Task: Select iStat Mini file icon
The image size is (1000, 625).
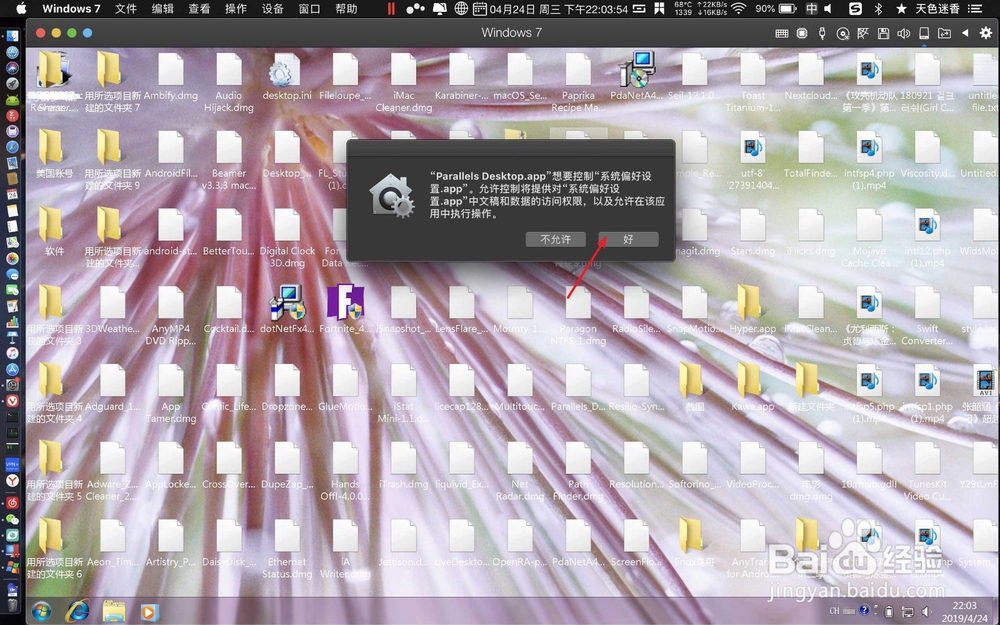Action: coord(403,394)
